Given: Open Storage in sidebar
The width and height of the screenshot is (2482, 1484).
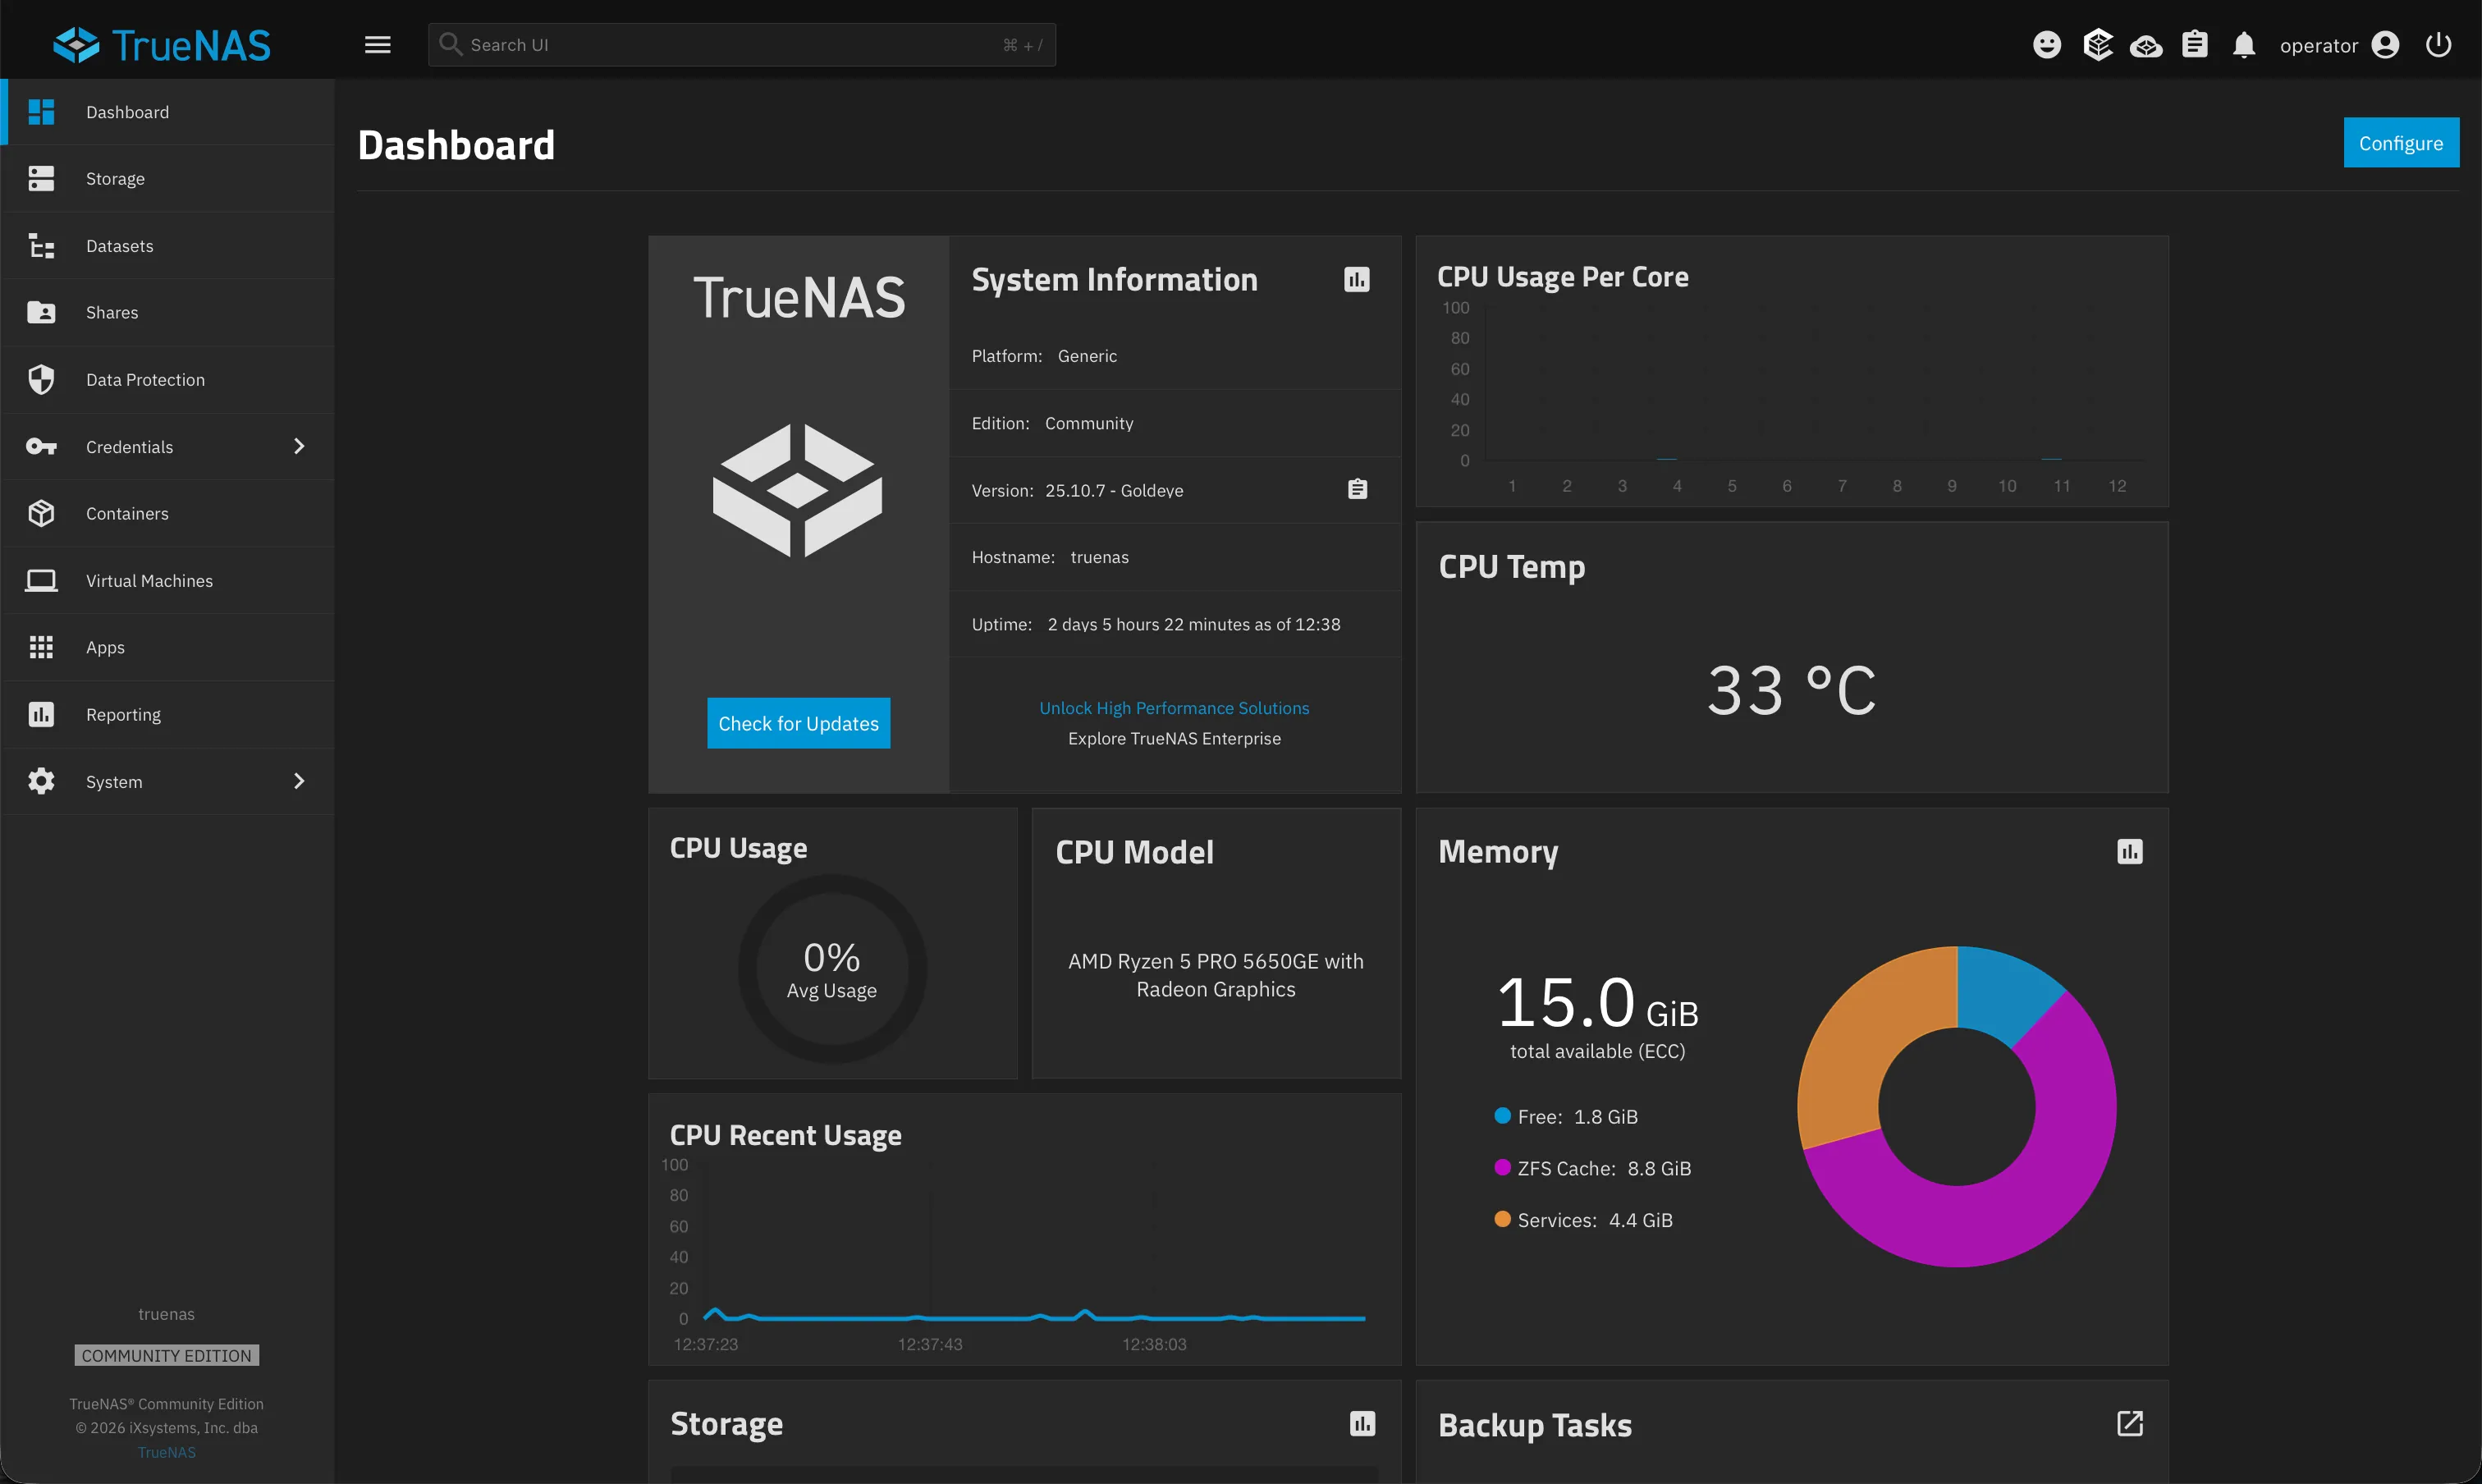Looking at the screenshot, I should [167, 179].
